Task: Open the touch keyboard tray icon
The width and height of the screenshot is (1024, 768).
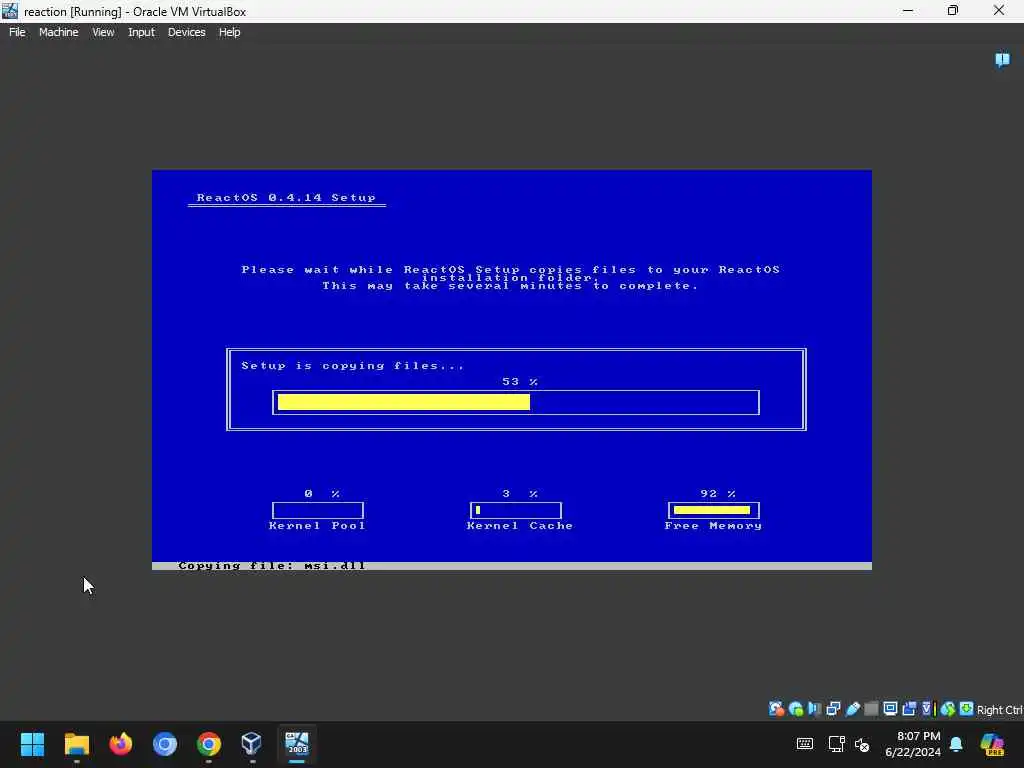Action: tap(805, 744)
